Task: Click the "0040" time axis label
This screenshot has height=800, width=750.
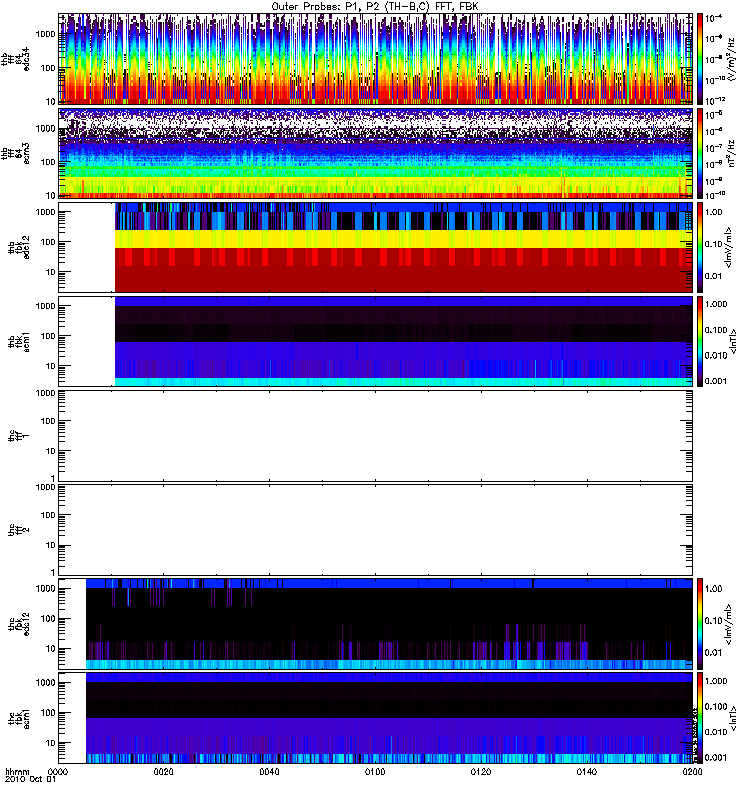Action: [x=269, y=771]
